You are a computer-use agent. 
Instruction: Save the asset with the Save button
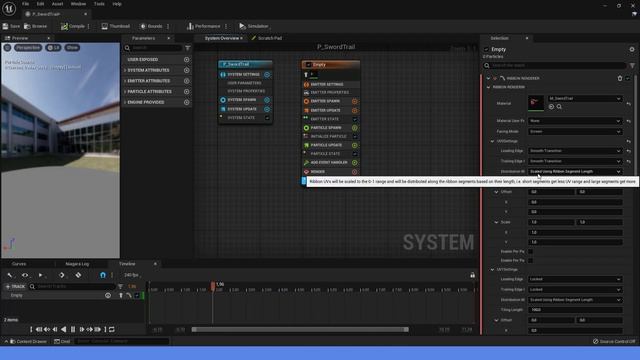coord(11,26)
